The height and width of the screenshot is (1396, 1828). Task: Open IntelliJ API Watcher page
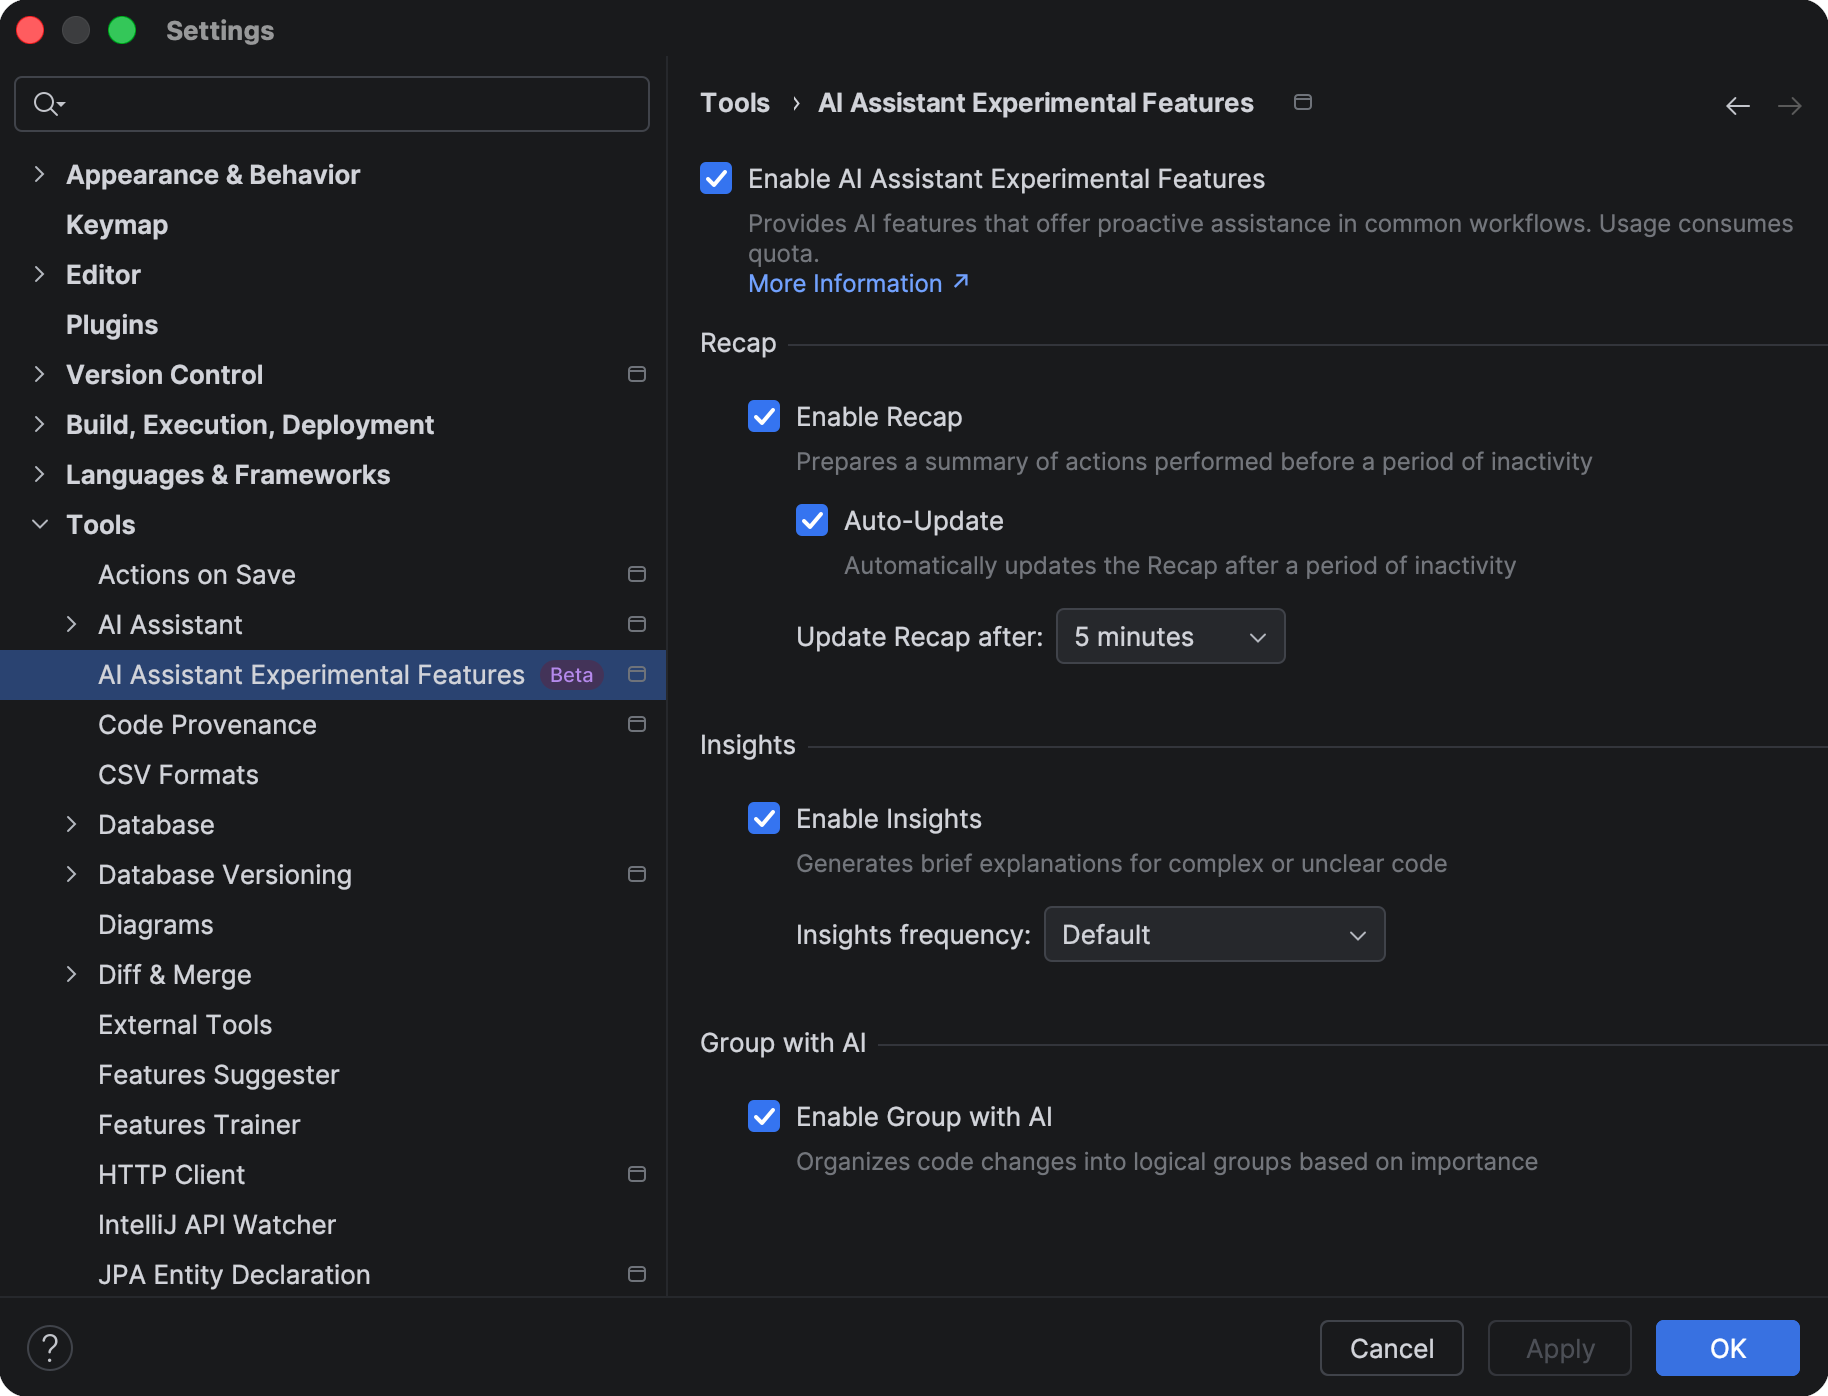tap(217, 1225)
